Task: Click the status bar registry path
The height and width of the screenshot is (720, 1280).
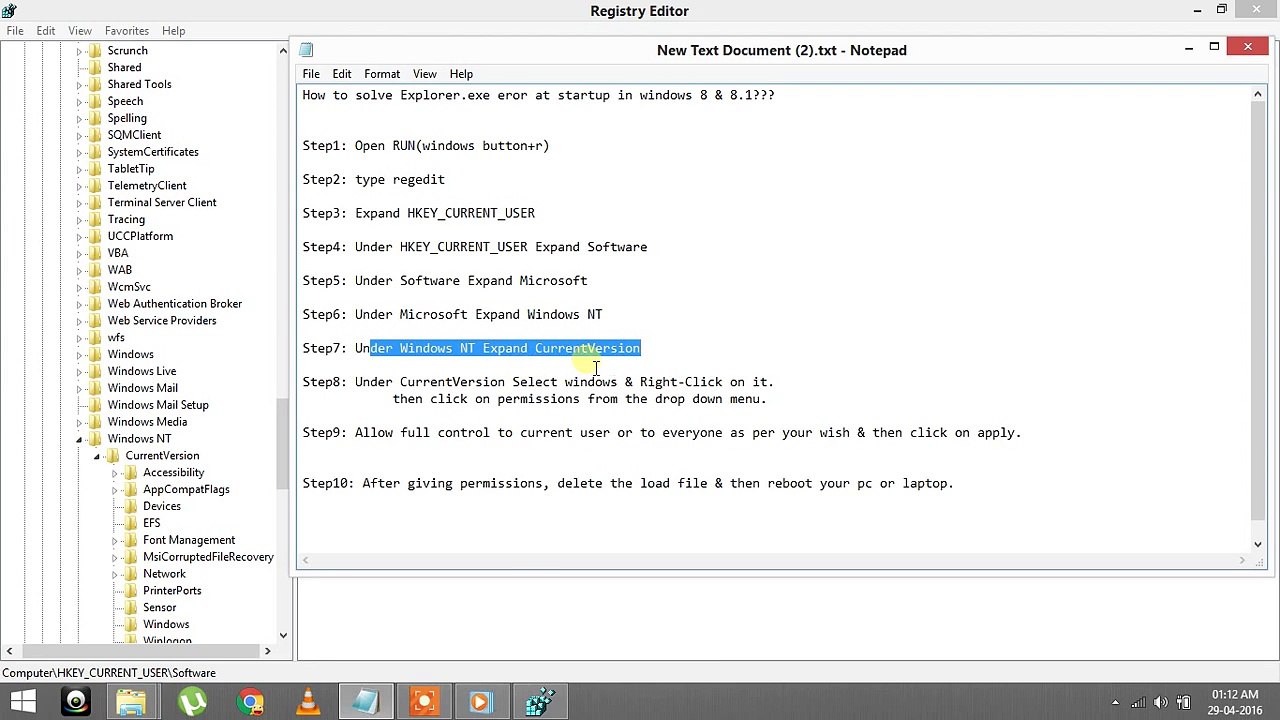Action: pyautogui.click(x=109, y=673)
